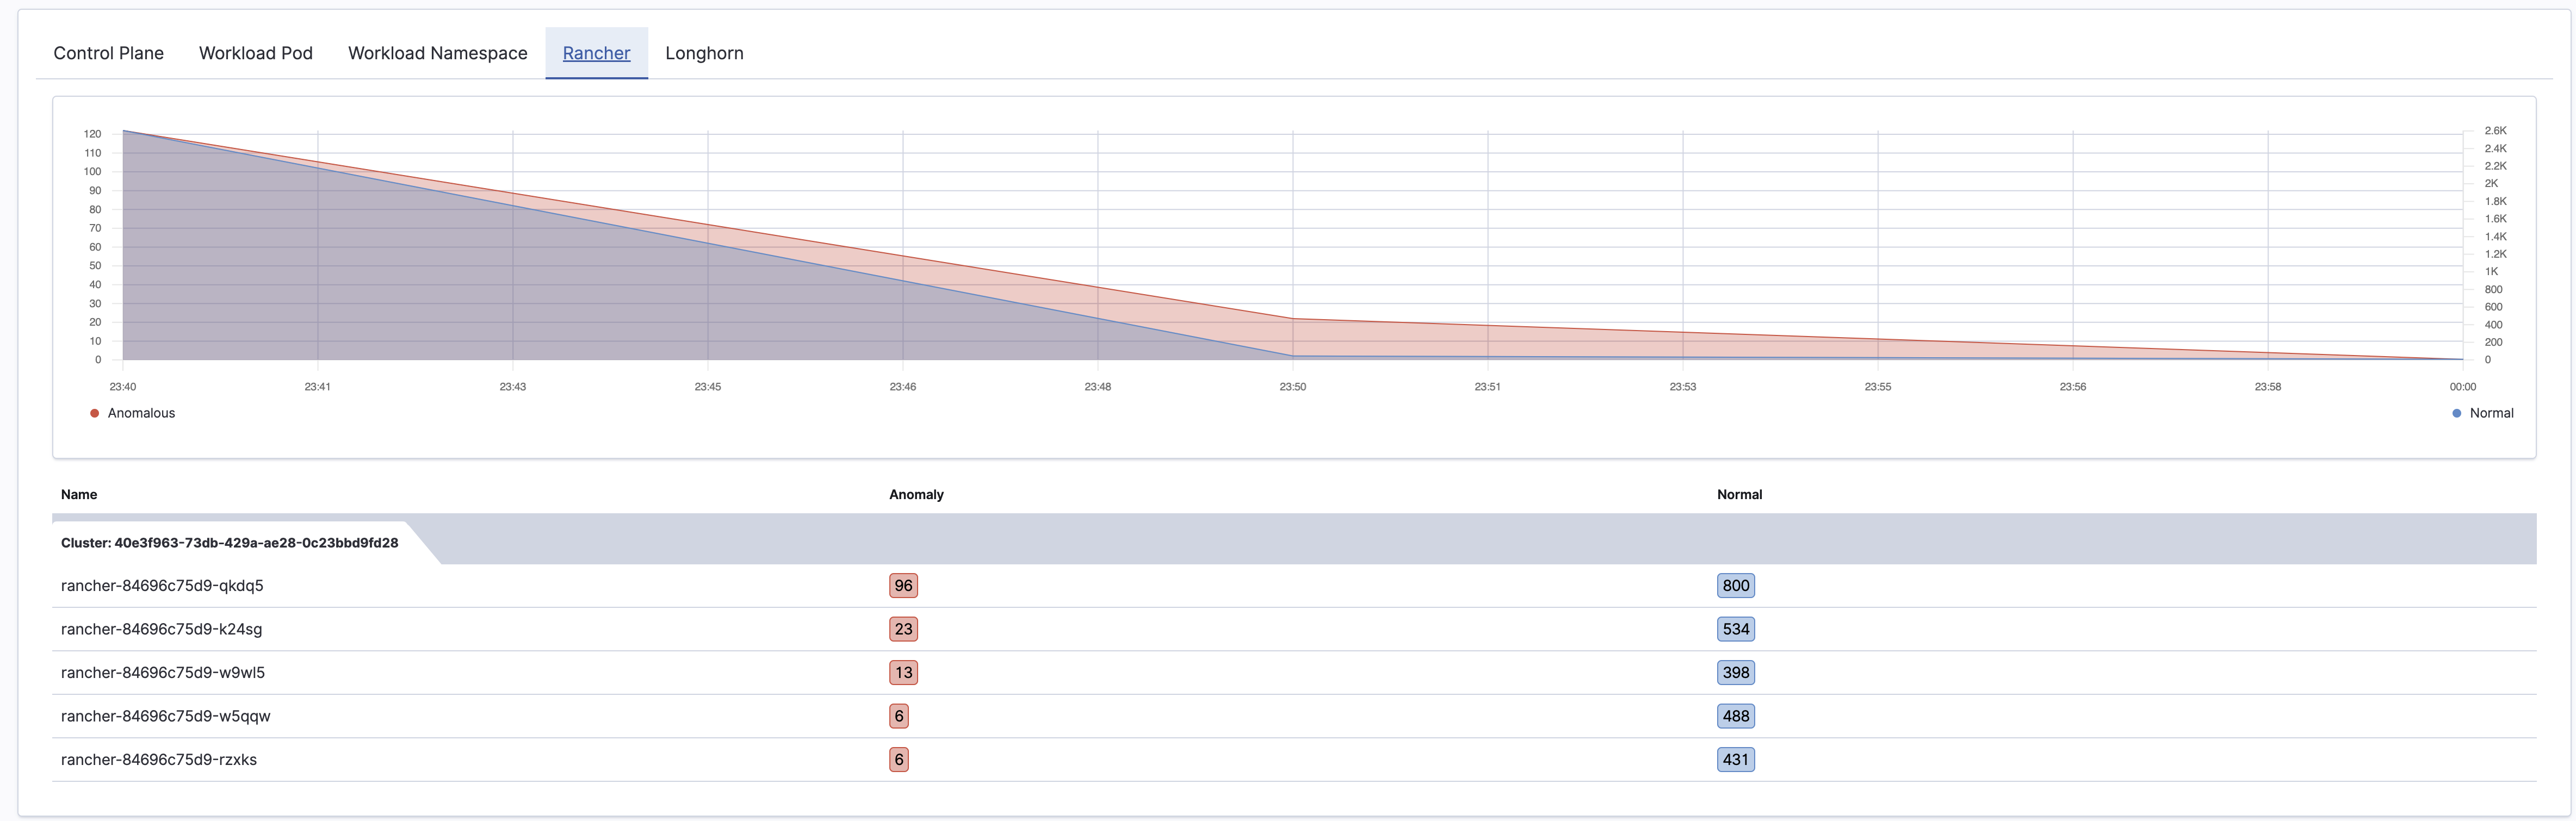Click the 120 left axis value
Image resolution: width=2576 pixels, height=821 pixels.
pos(92,134)
